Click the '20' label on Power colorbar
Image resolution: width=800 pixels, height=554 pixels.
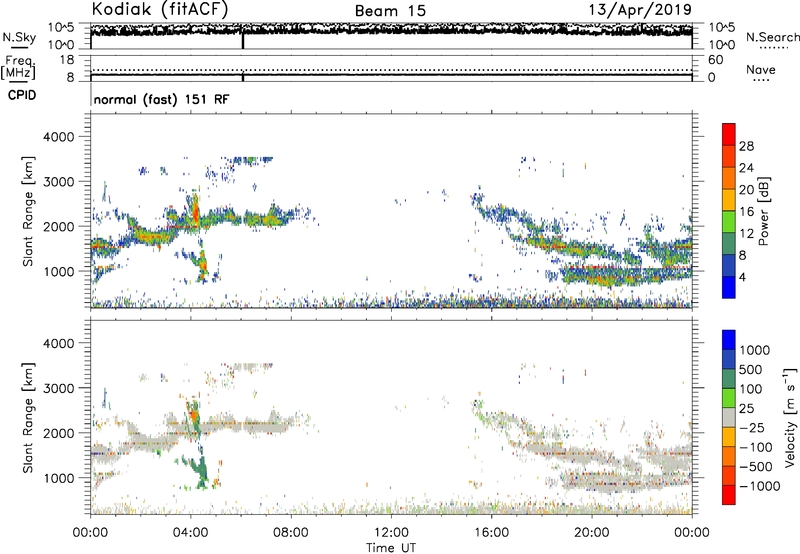[x=746, y=190]
